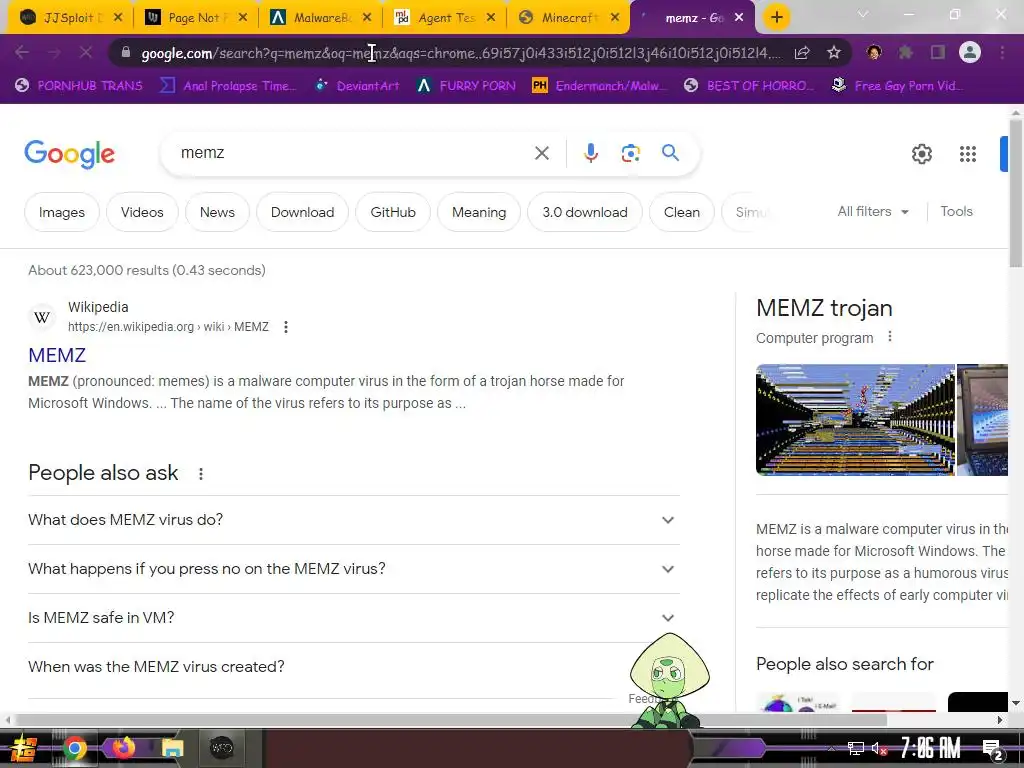The image size is (1024, 768).
Task: Expand 'When was the MEMZ virus created?'
Action: pyautogui.click(x=353, y=667)
